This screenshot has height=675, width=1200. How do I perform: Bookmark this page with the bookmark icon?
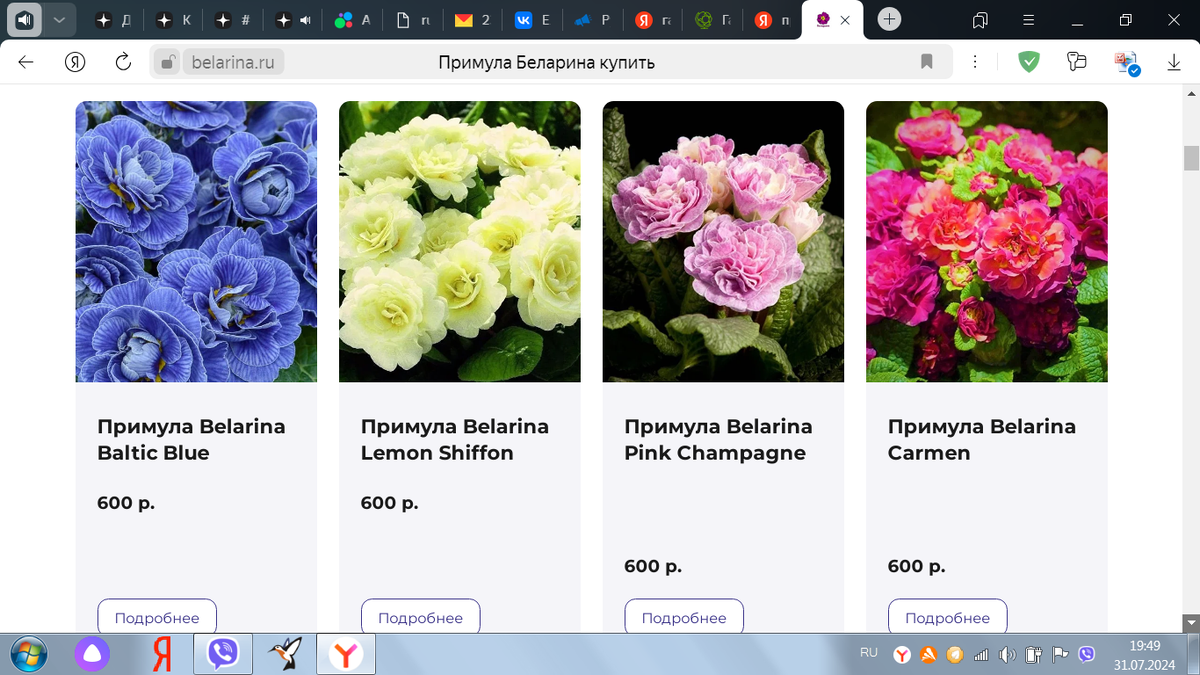tap(926, 62)
